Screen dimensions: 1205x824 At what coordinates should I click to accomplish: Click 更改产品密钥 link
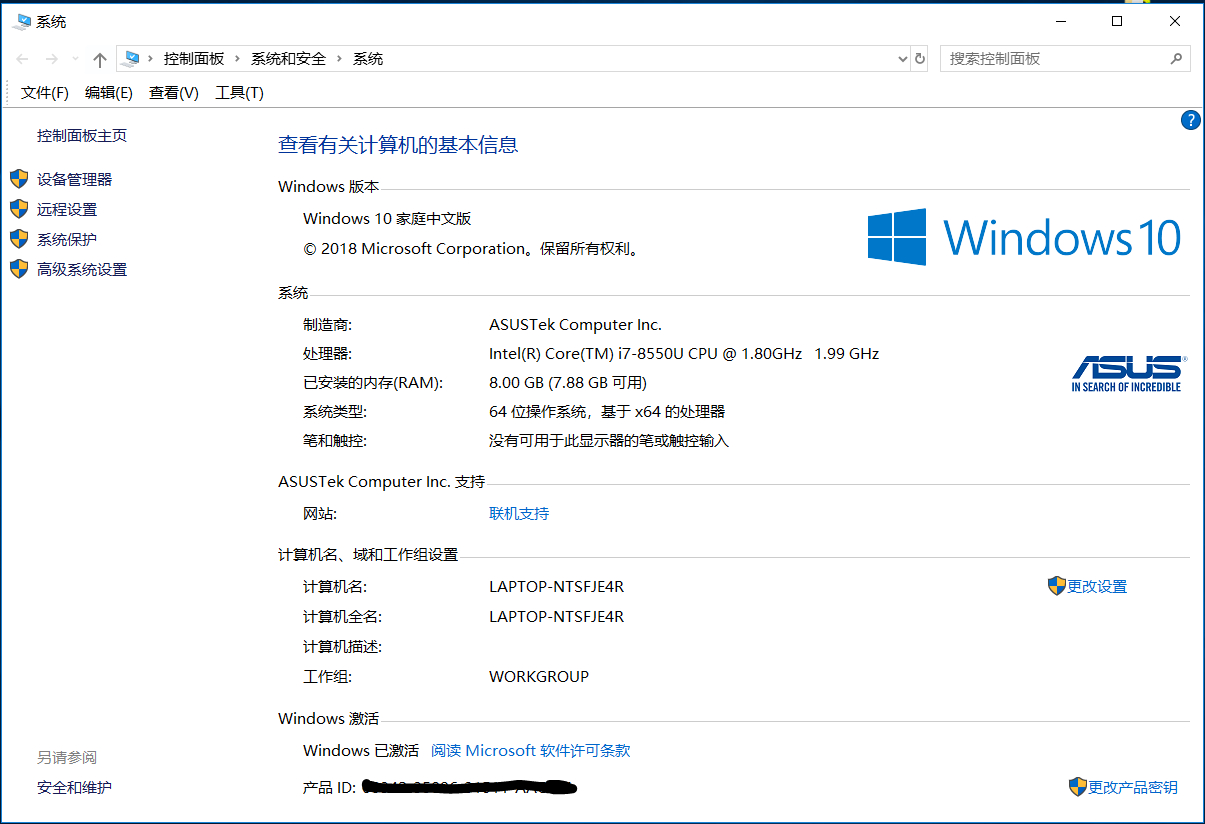pyautogui.click(x=1133, y=788)
